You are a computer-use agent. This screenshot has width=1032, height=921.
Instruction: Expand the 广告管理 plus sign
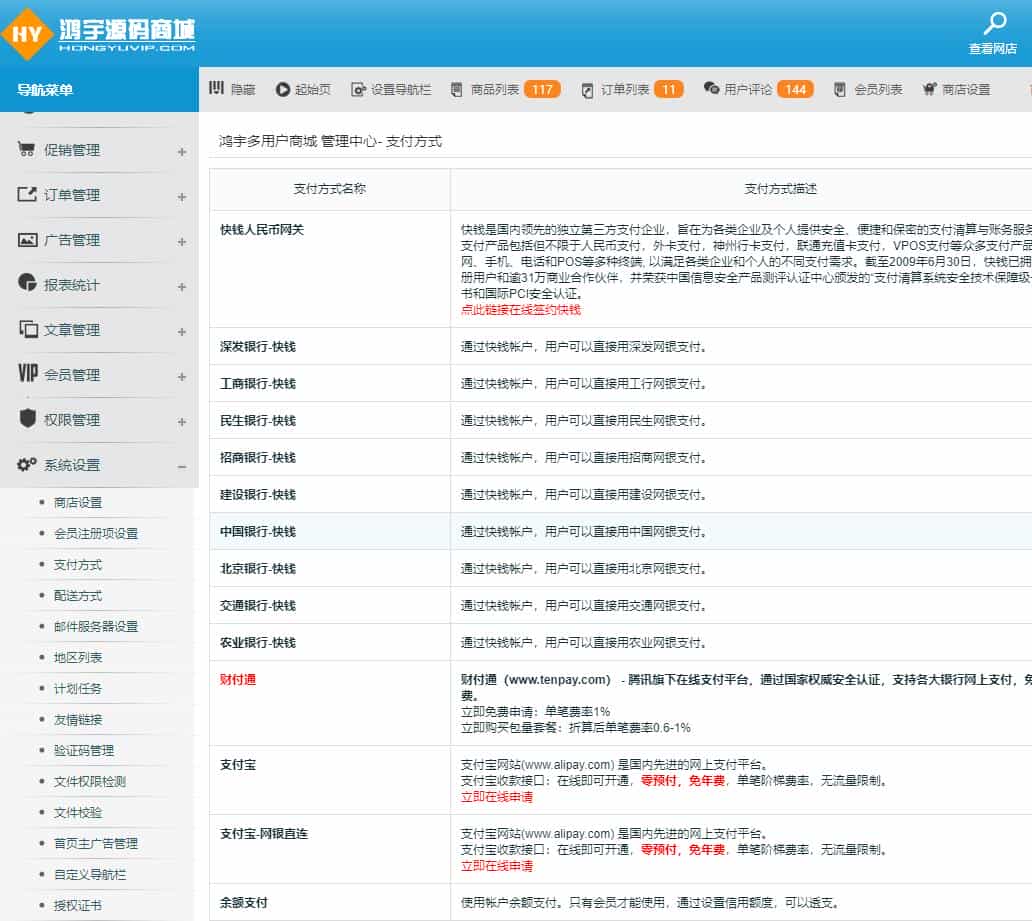tap(182, 242)
